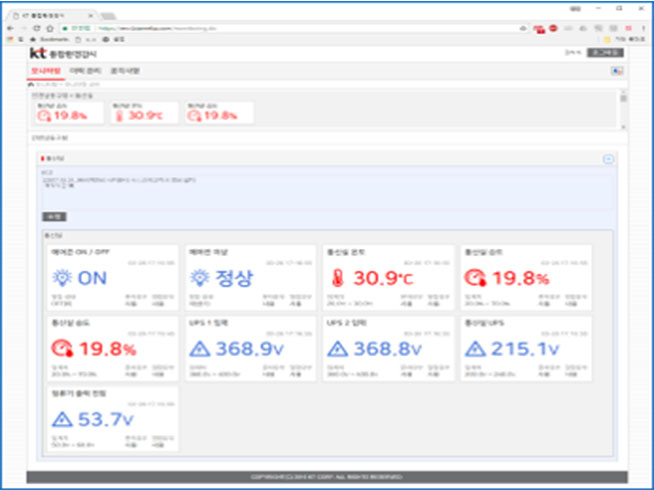Image resolution: width=654 pixels, height=490 pixels.
Task: Click the thermometer icon in the 통신실 온도 card
Action: (338, 278)
